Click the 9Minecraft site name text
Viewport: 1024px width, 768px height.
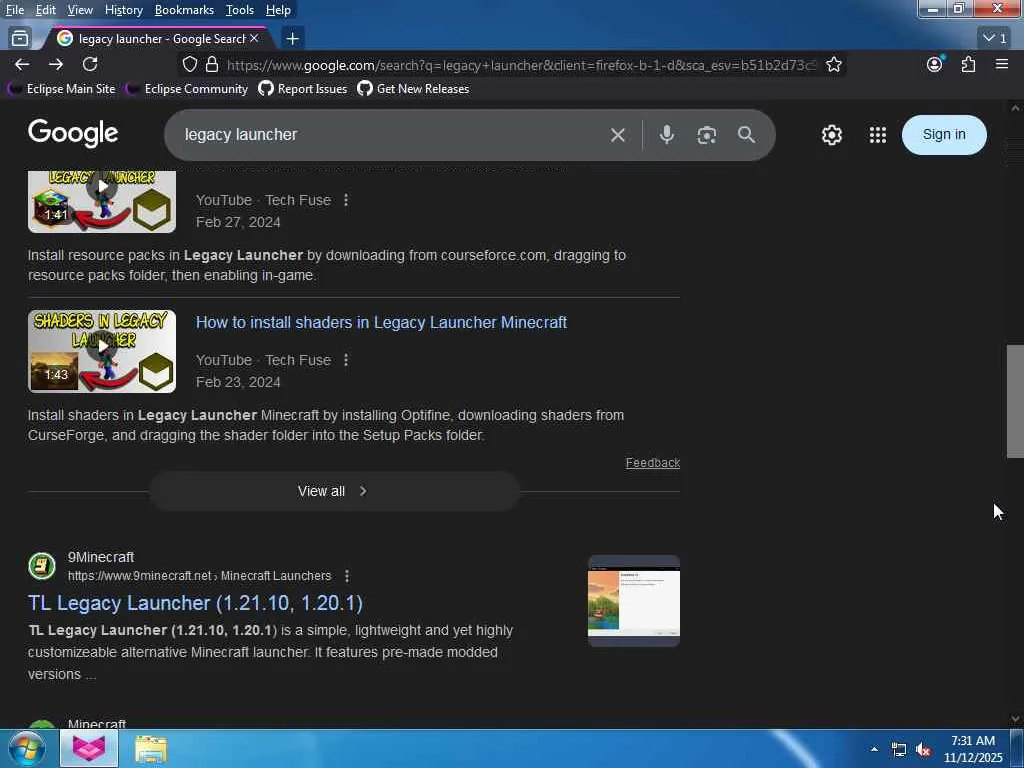[x=101, y=557]
